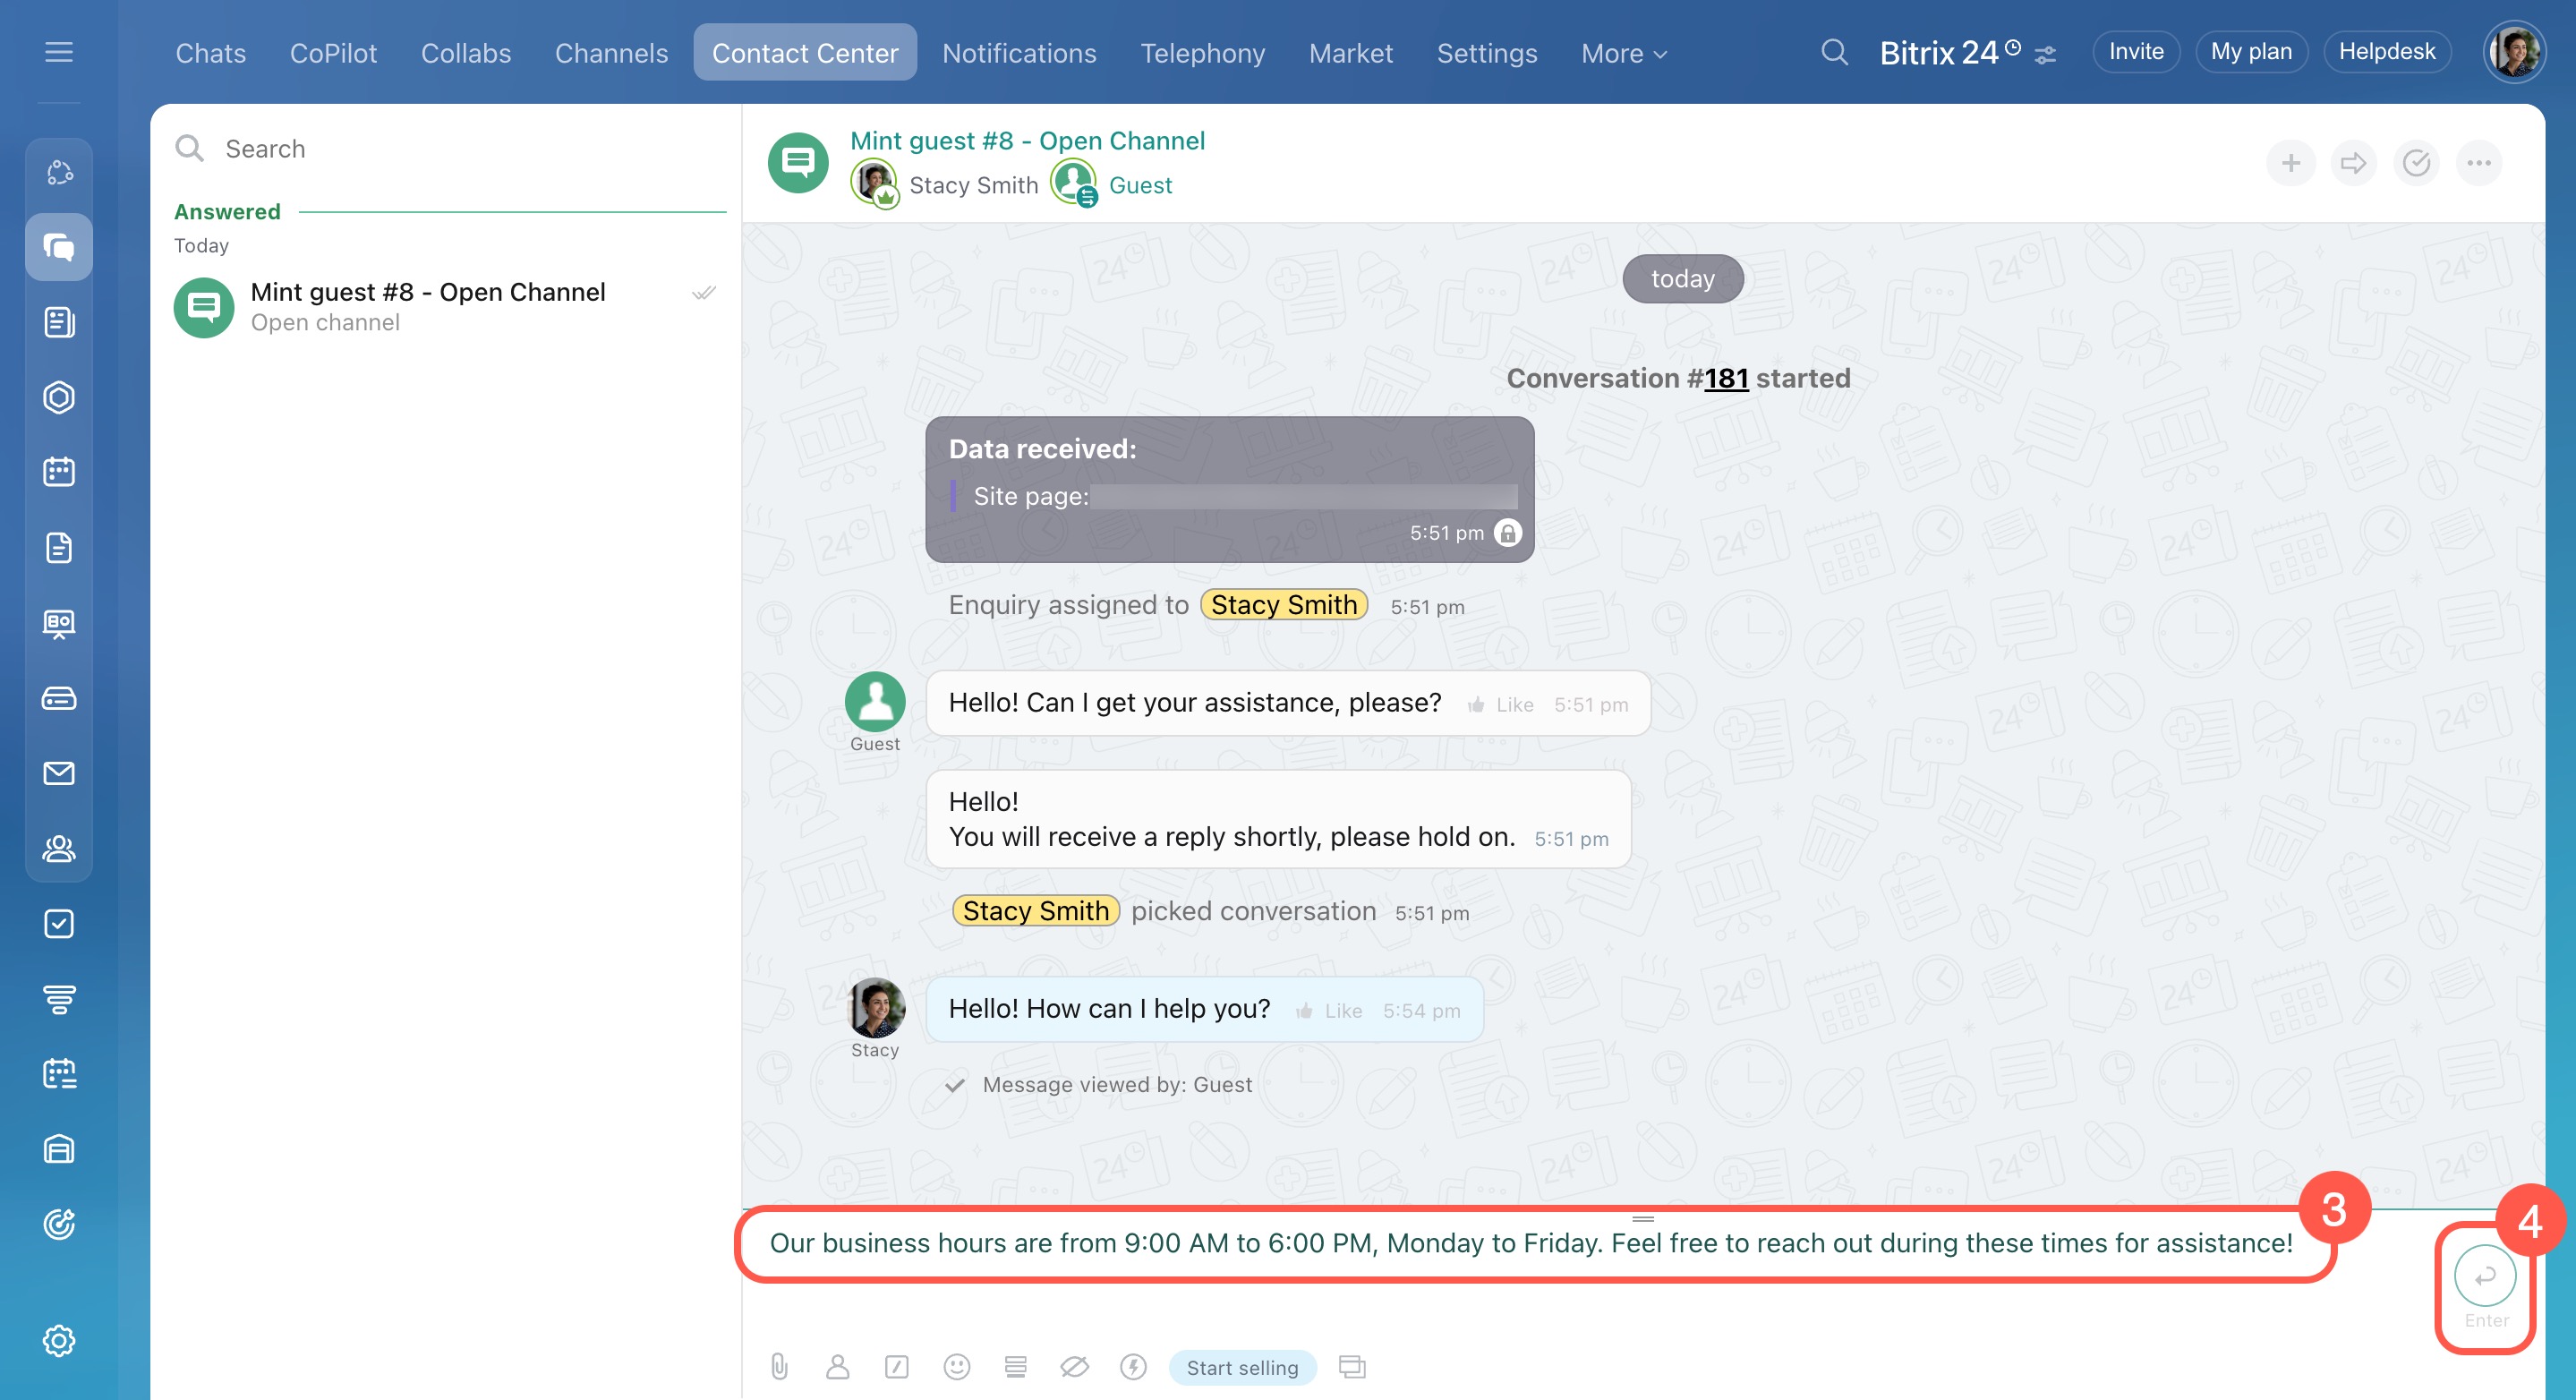The height and width of the screenshot is (1400, 2576).
Task: Click the paperclip attach file icon
Action: click(x=779, y=1366)
